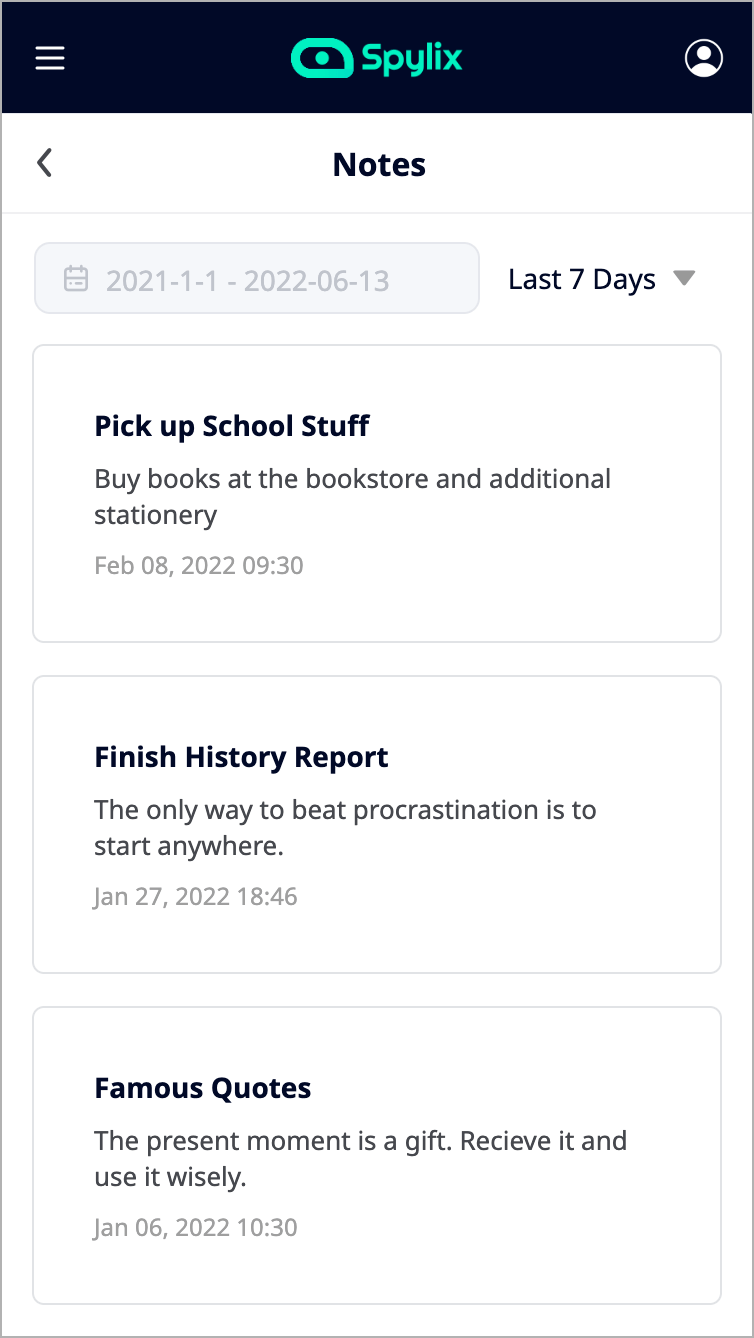Open the hamburger navigation menu
Viewport: 754px width, 1338px height.
click(50, 58)
